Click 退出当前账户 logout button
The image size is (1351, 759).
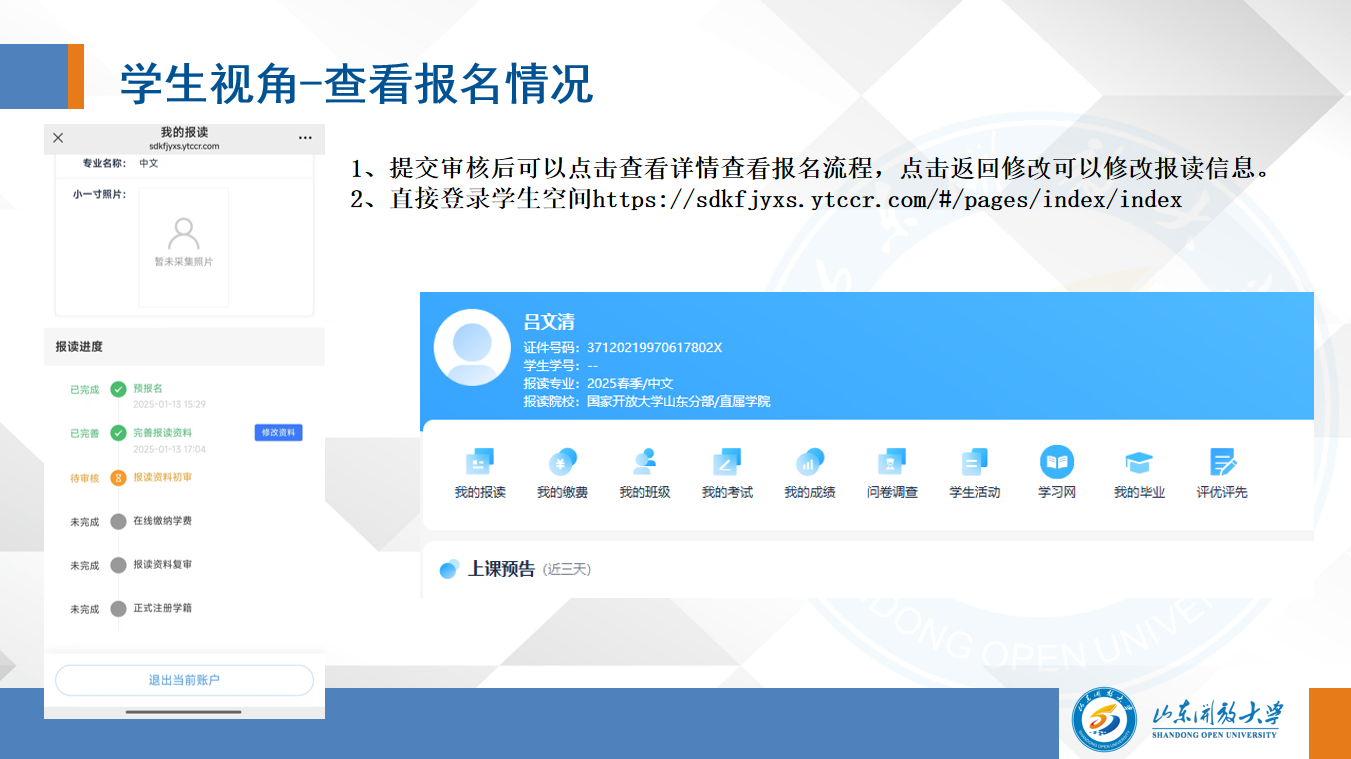[x=184, y=680]
